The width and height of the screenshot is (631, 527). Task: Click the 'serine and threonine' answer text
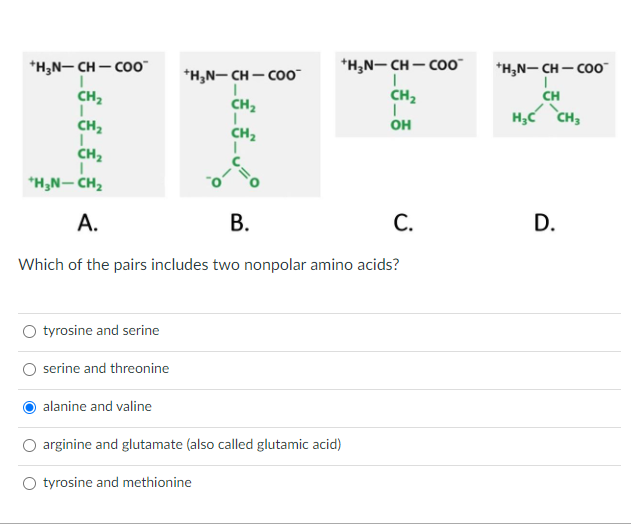[106, 368]
